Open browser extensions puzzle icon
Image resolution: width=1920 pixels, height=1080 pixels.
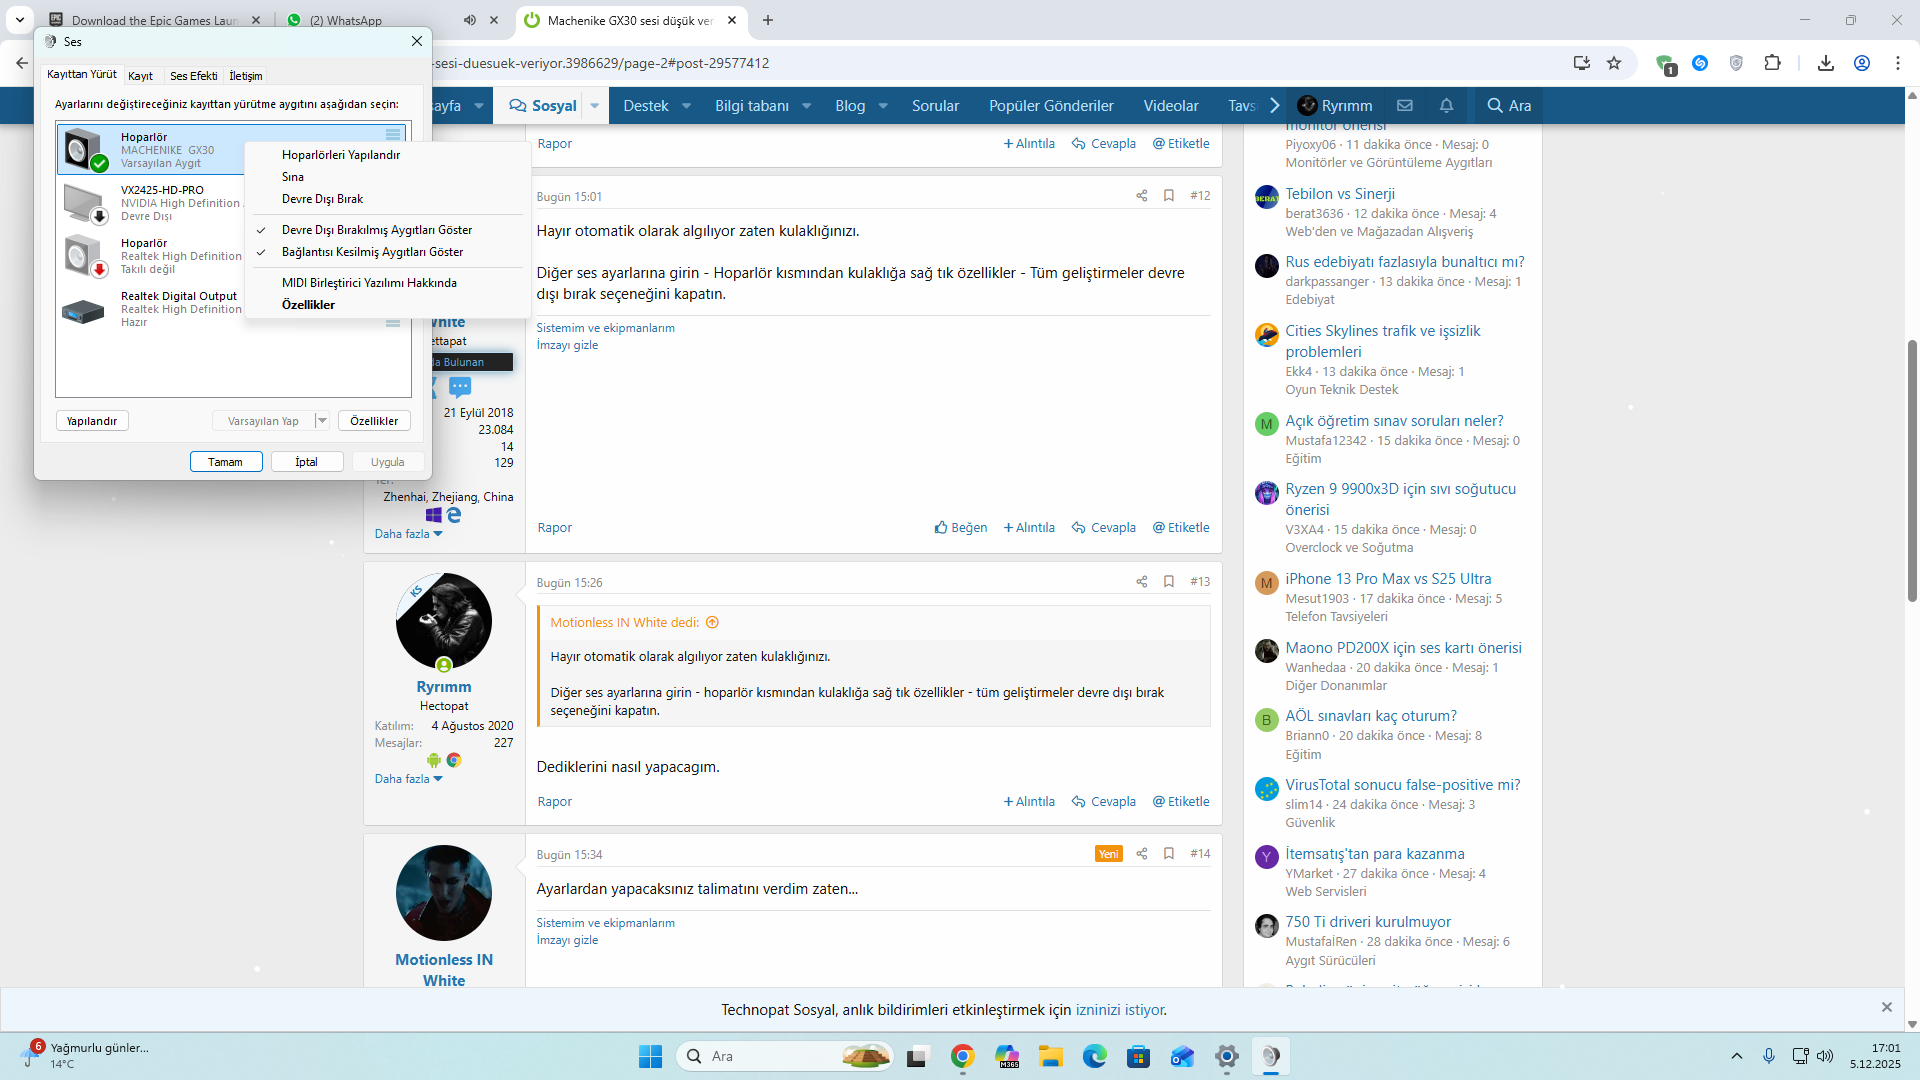pos(1772,63)
